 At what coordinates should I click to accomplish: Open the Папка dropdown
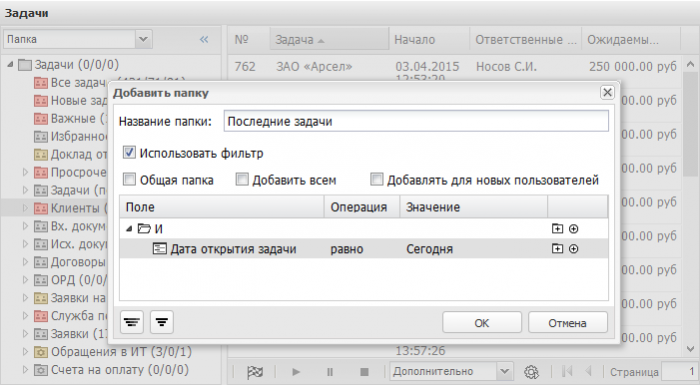(x=143, y=39)
